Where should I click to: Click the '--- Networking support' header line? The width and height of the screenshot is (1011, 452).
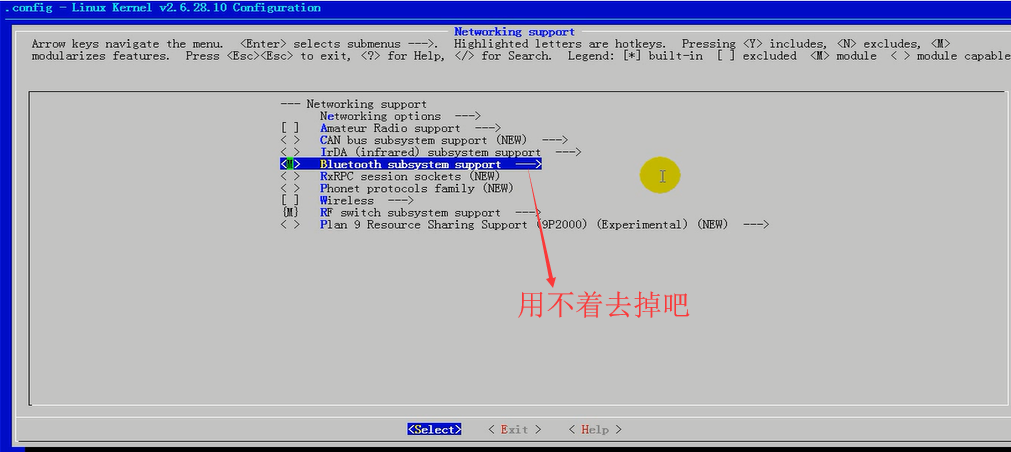[x=353, y=104]
